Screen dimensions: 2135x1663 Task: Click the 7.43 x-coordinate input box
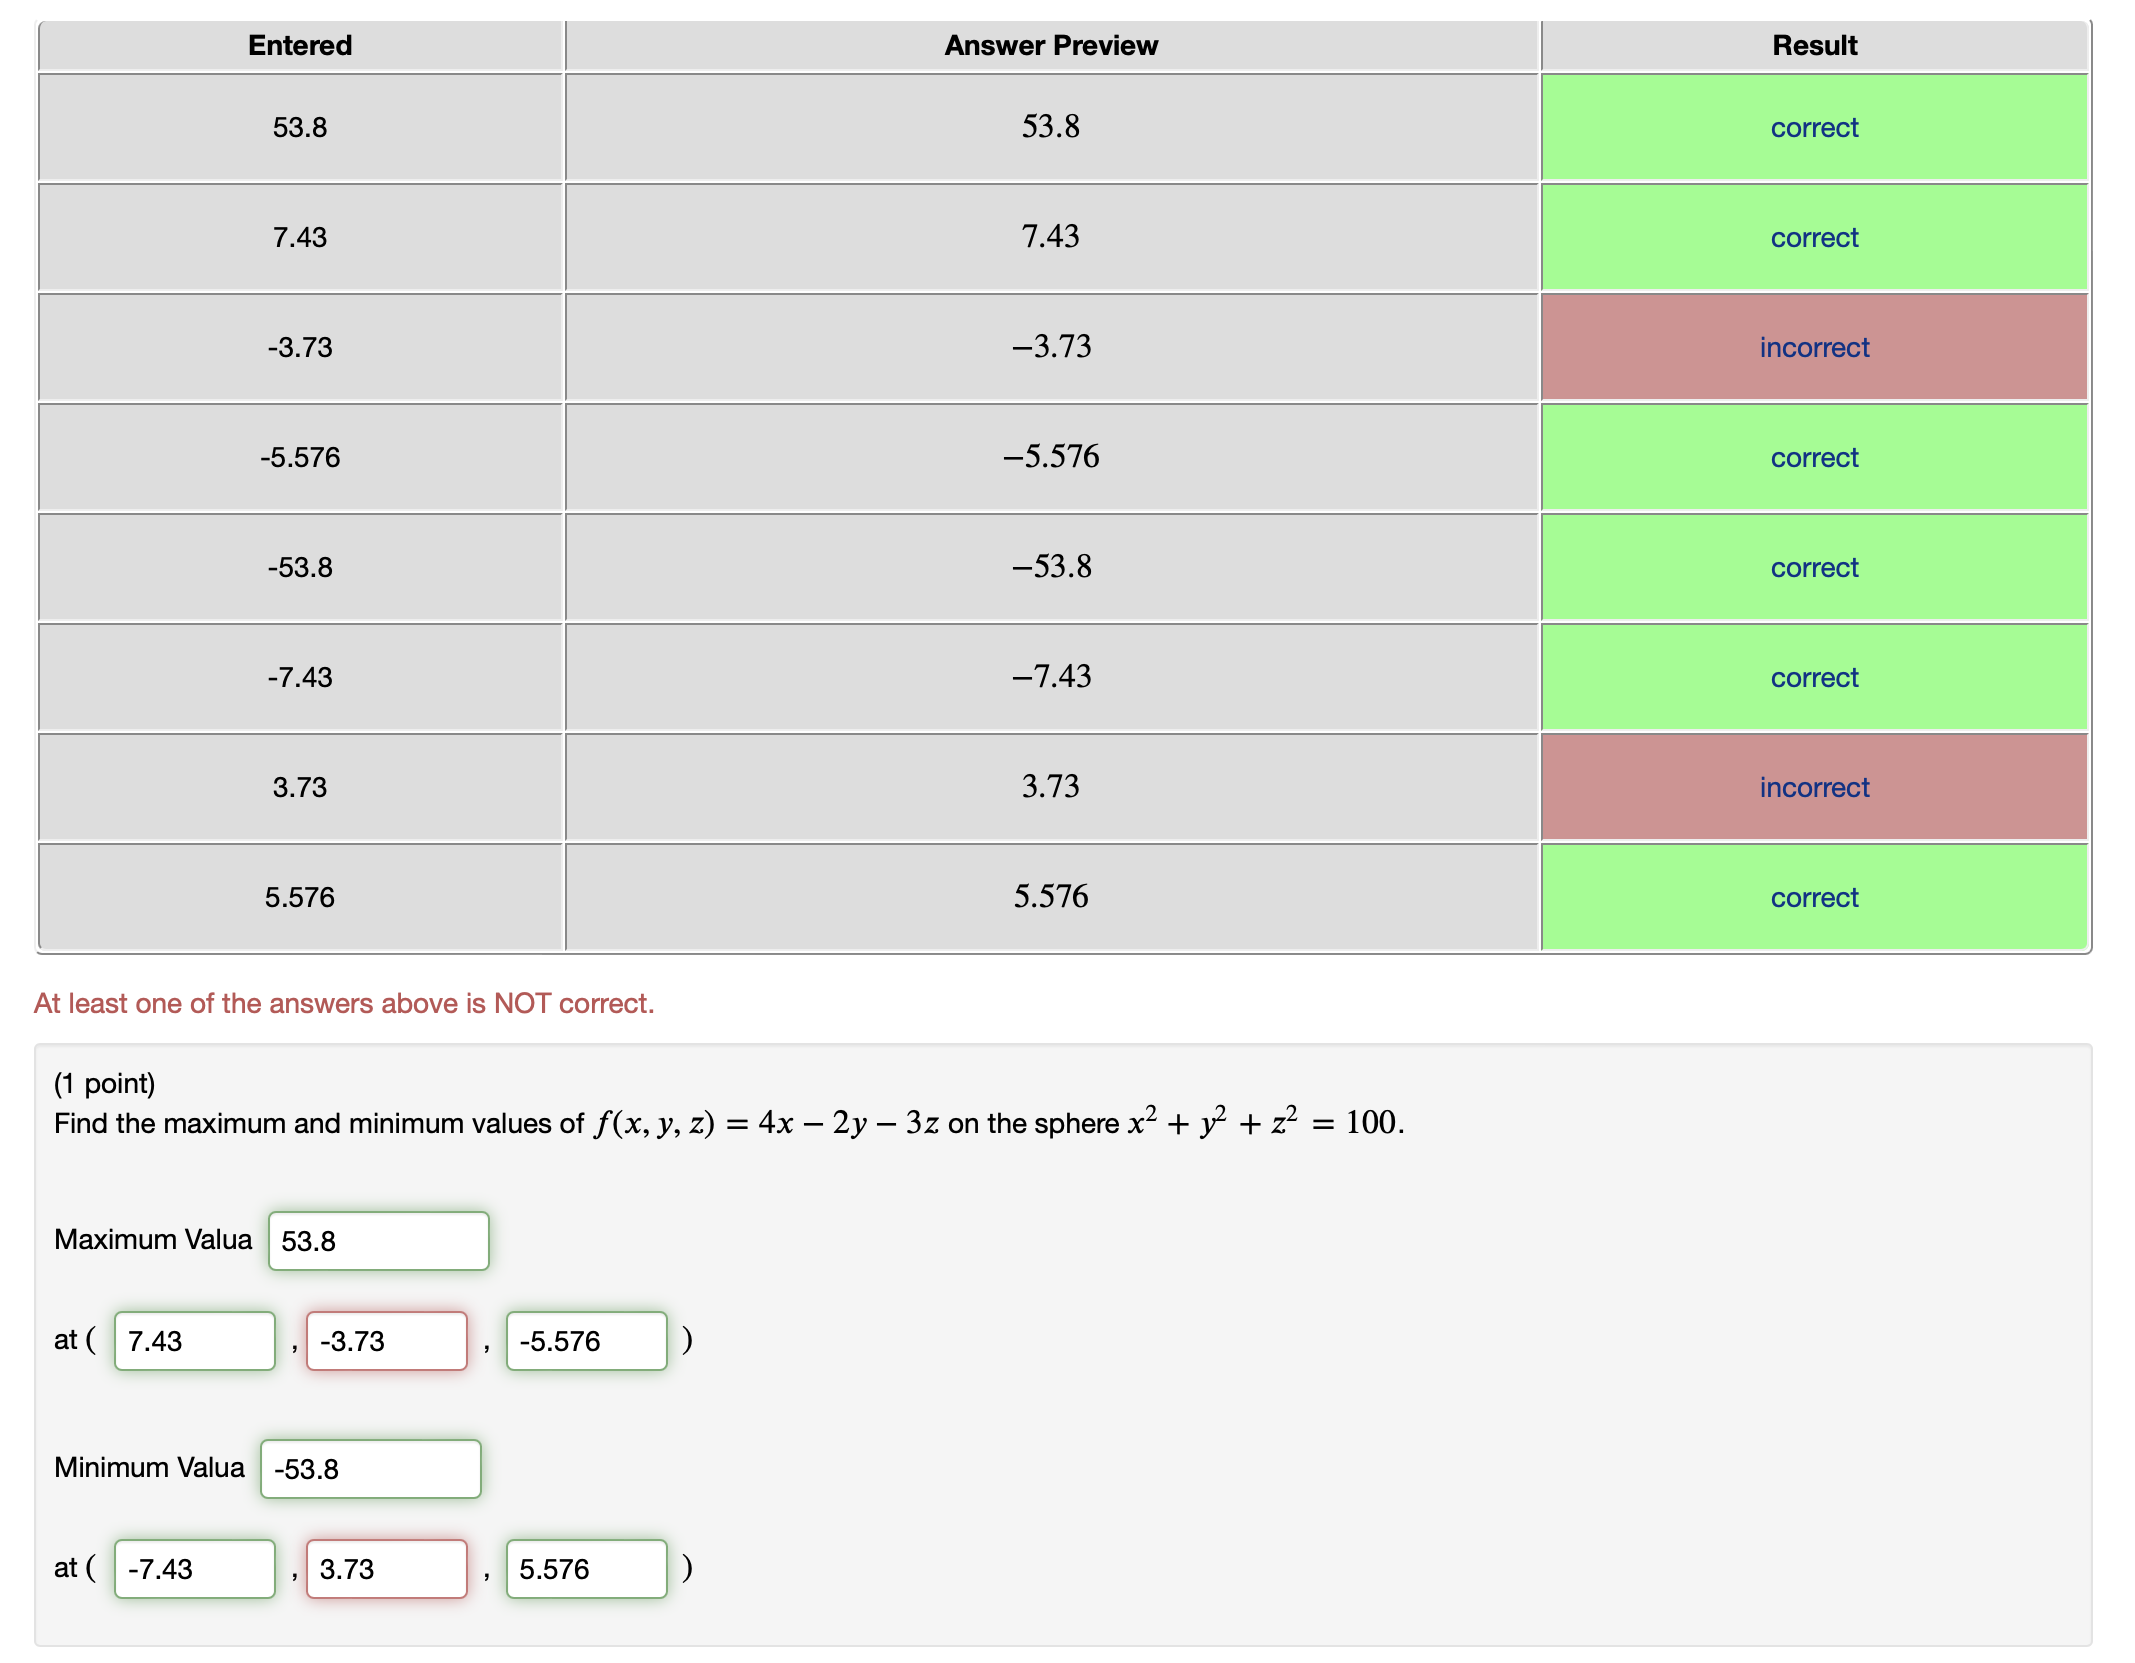coord(194,1340)
